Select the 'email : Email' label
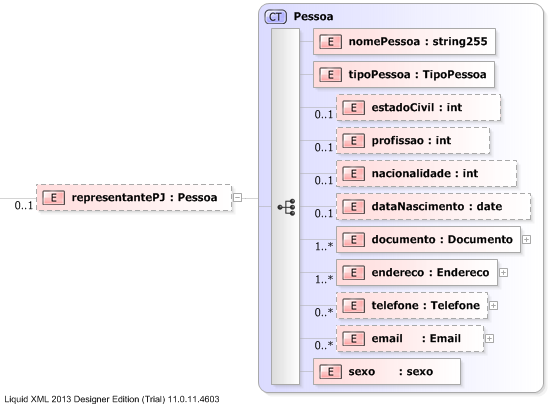557x404 pixels. 416,339
